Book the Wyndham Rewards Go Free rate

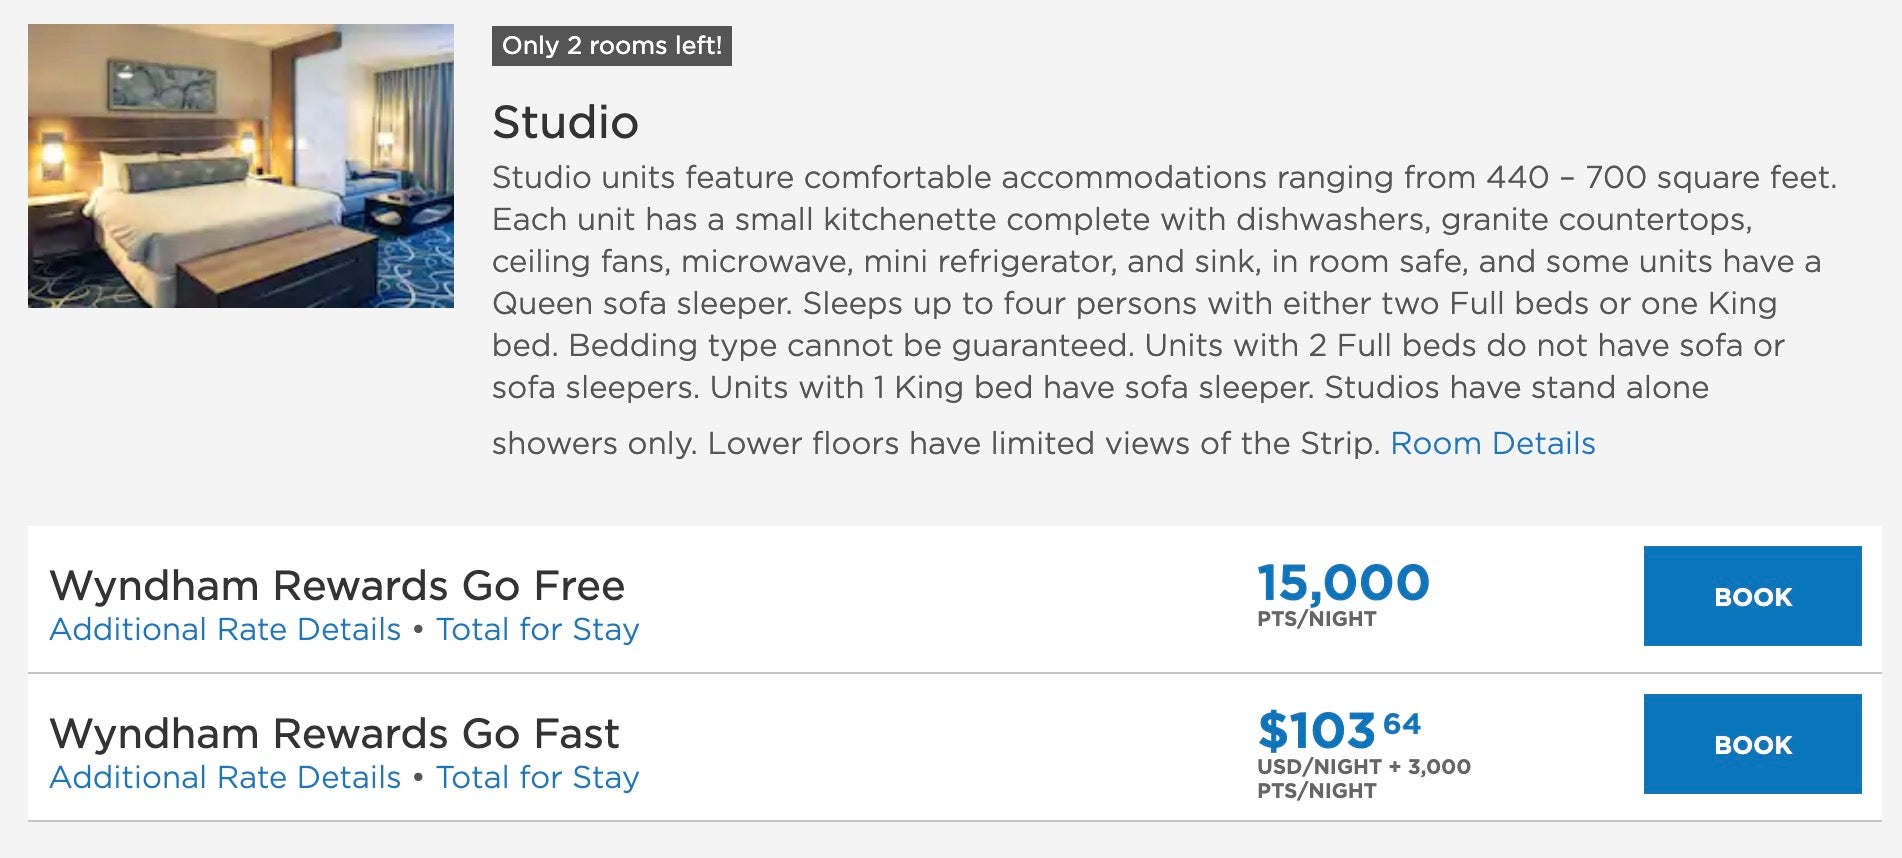(x=1752, y=597)
